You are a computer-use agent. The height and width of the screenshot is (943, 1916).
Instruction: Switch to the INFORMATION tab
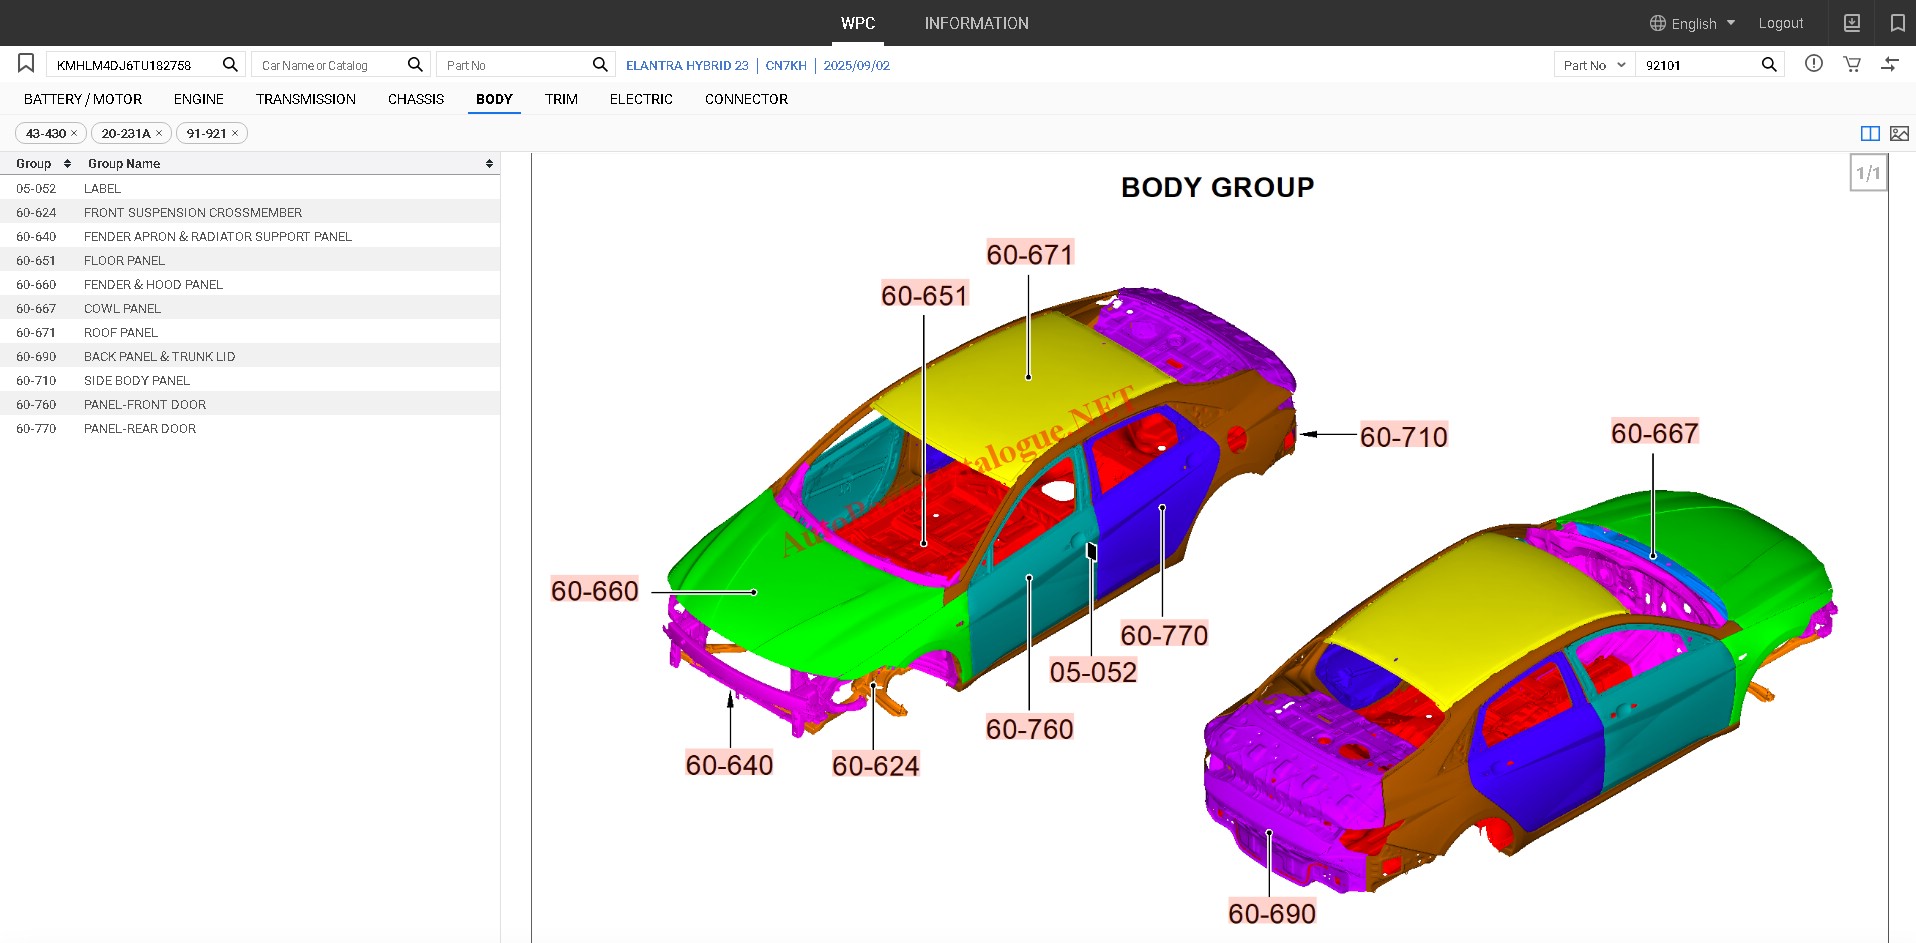pos(976,23)
